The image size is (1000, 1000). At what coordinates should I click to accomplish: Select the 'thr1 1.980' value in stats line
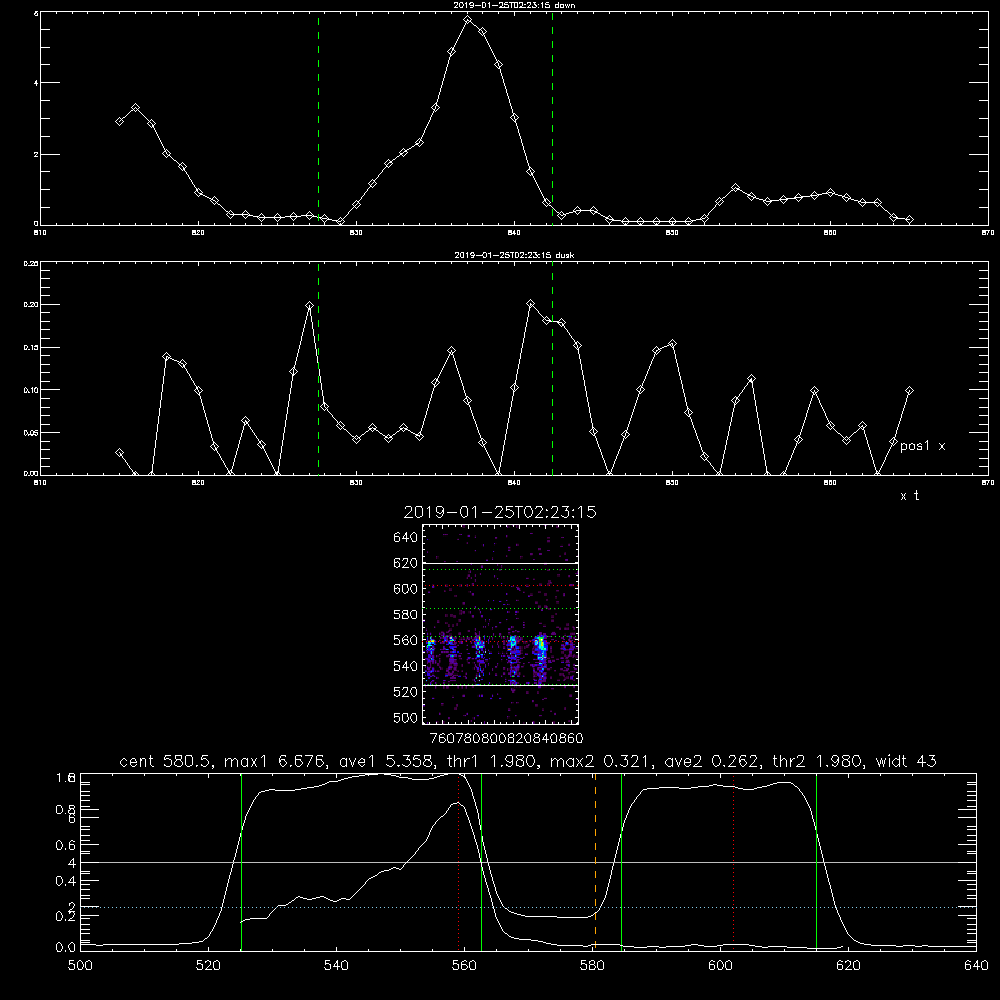492,761
